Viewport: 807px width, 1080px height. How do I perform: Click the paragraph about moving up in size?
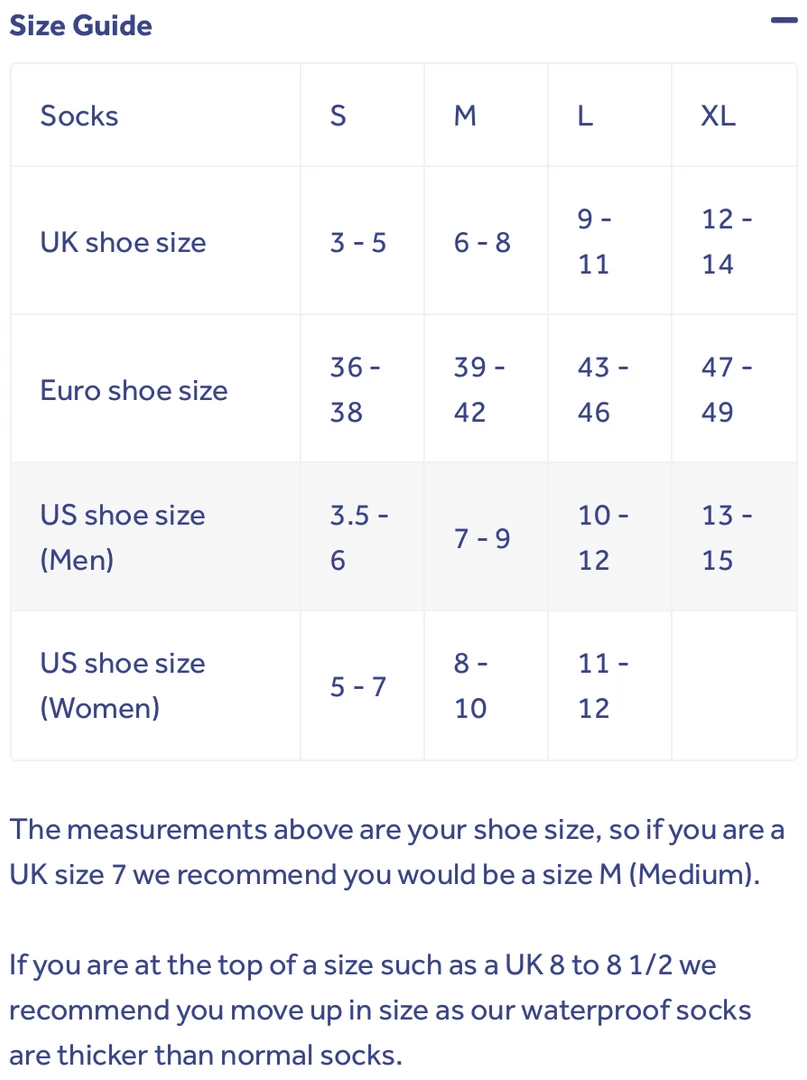click(x=380, y=1010)
